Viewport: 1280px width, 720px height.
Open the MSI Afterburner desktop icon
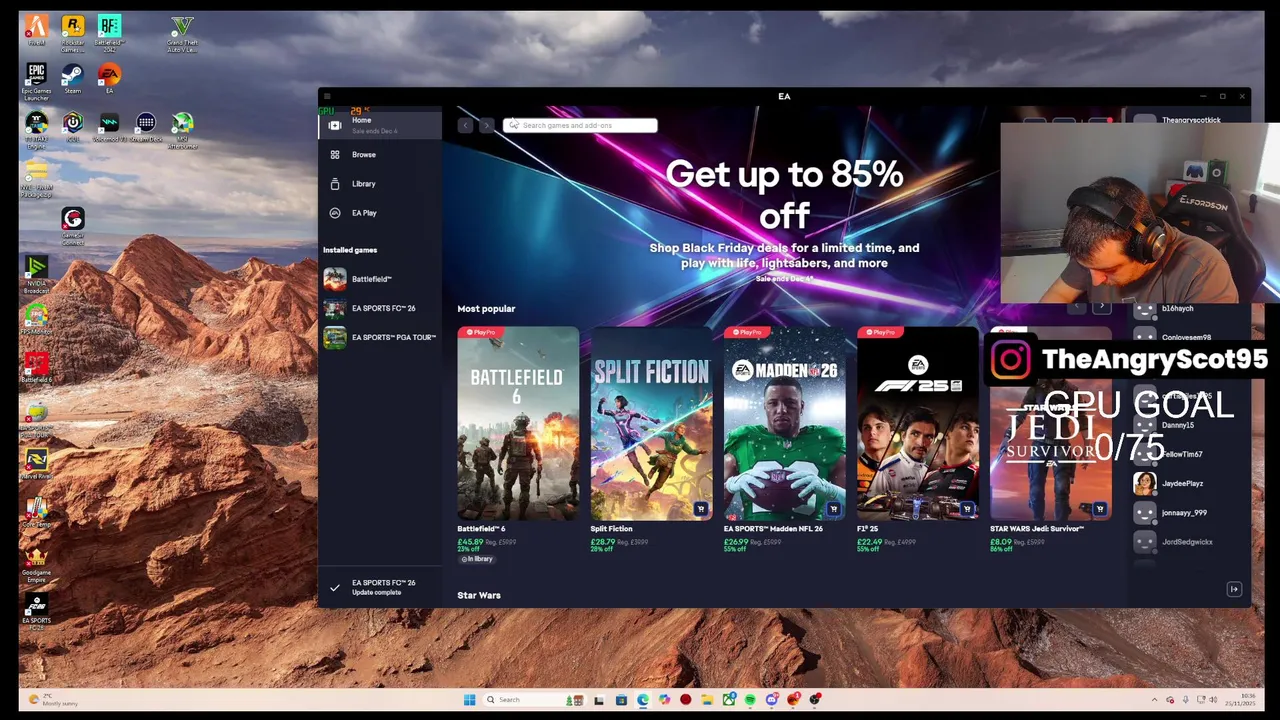(182, 130)
